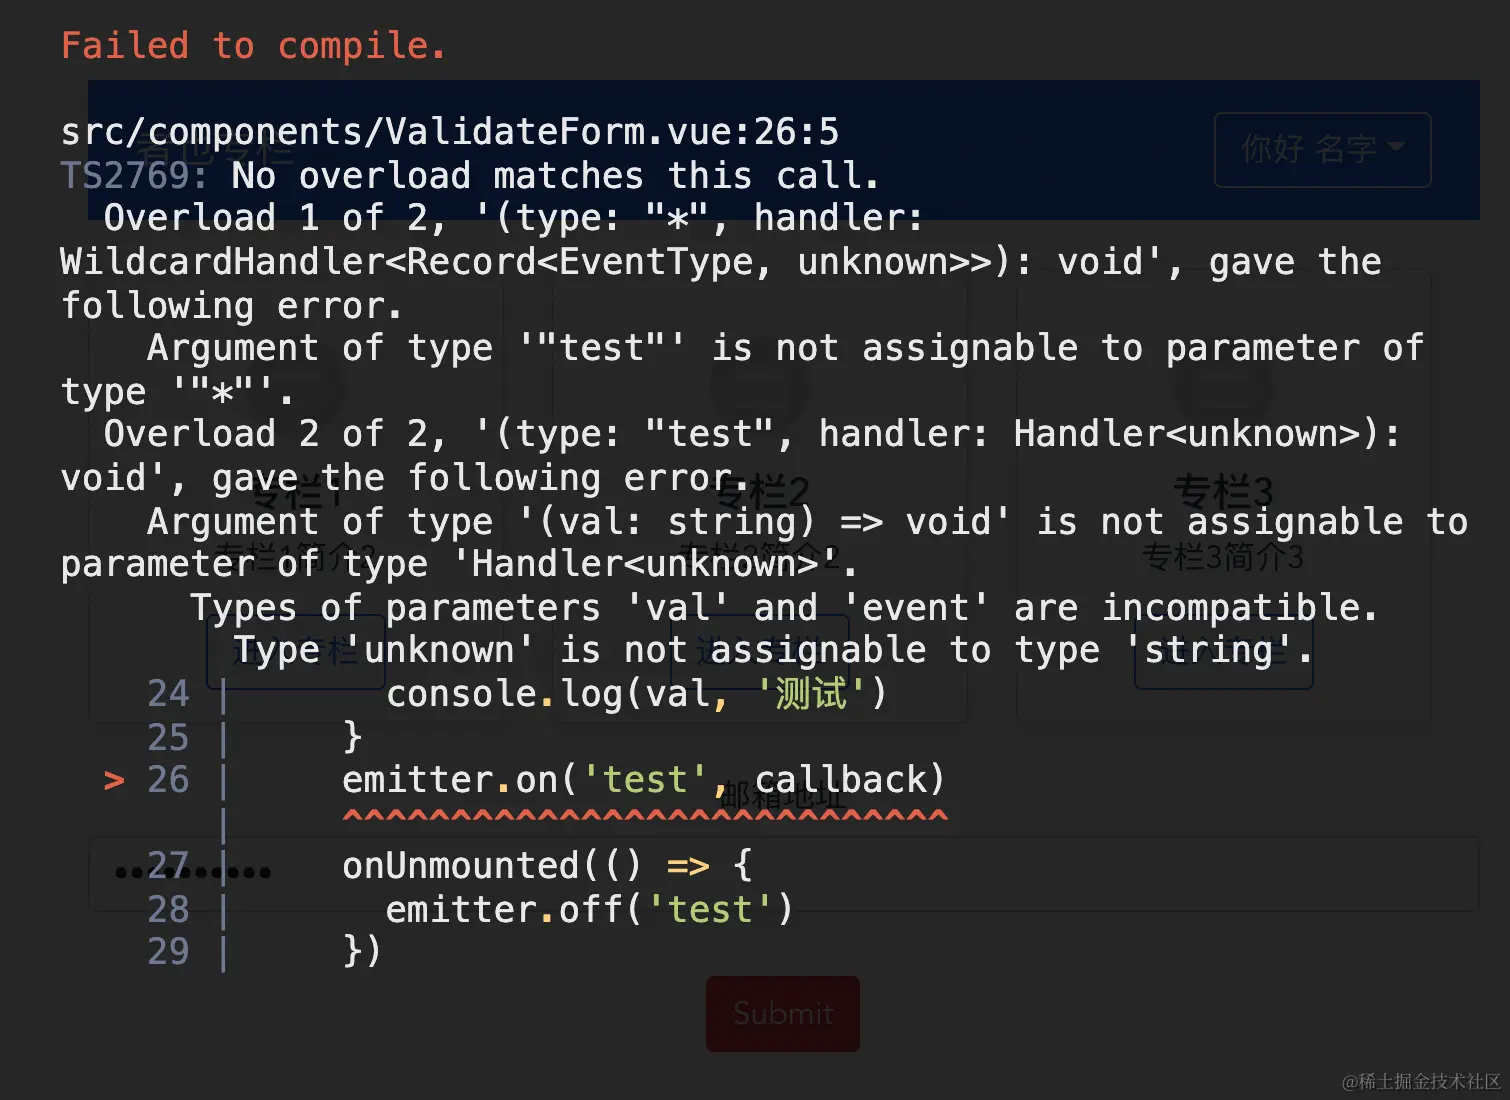Click the navbar brand behind the file path
1510x1100 pixels.
[x=215, y=152]
